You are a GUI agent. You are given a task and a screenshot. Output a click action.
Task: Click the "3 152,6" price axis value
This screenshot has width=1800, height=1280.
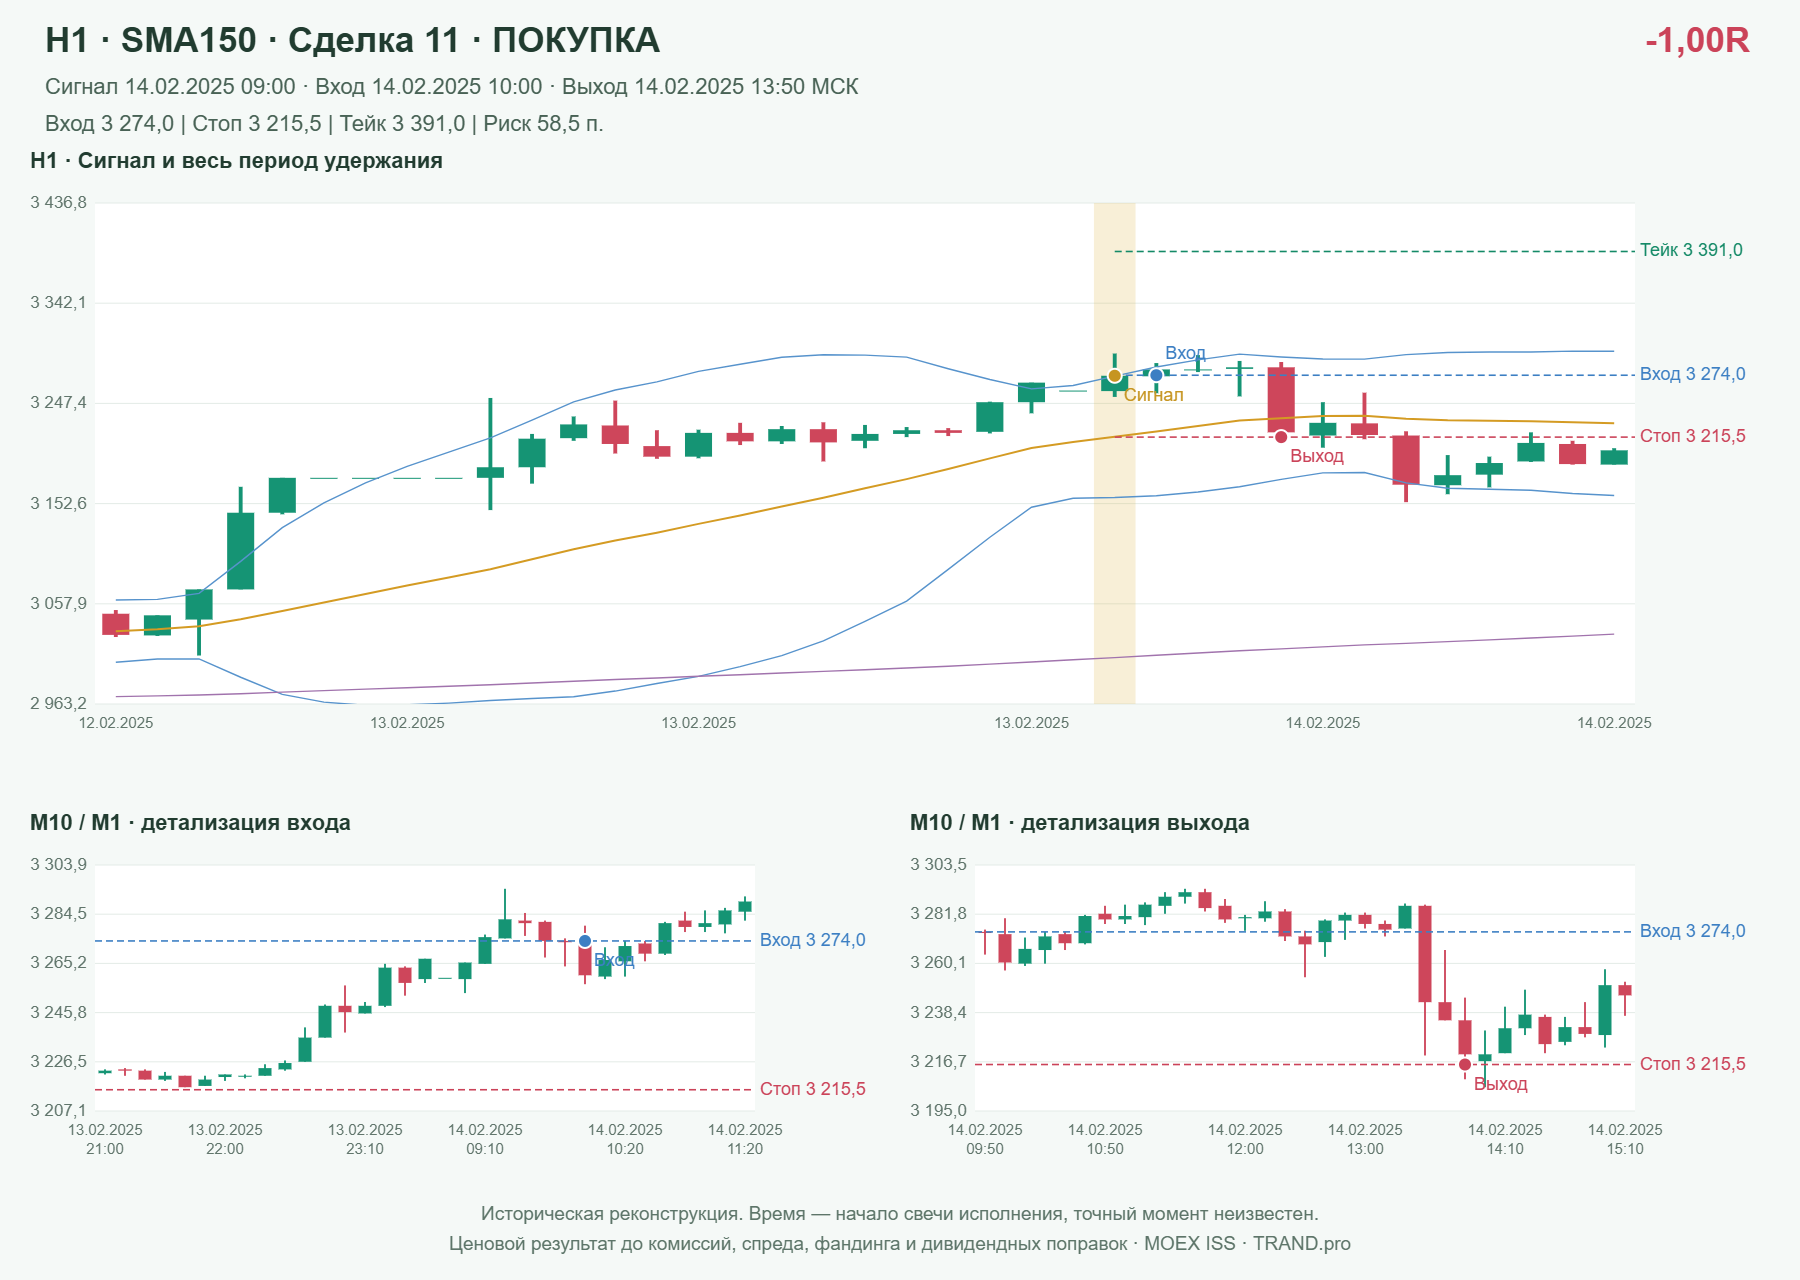pyautogui.click(x=58, y=503)
